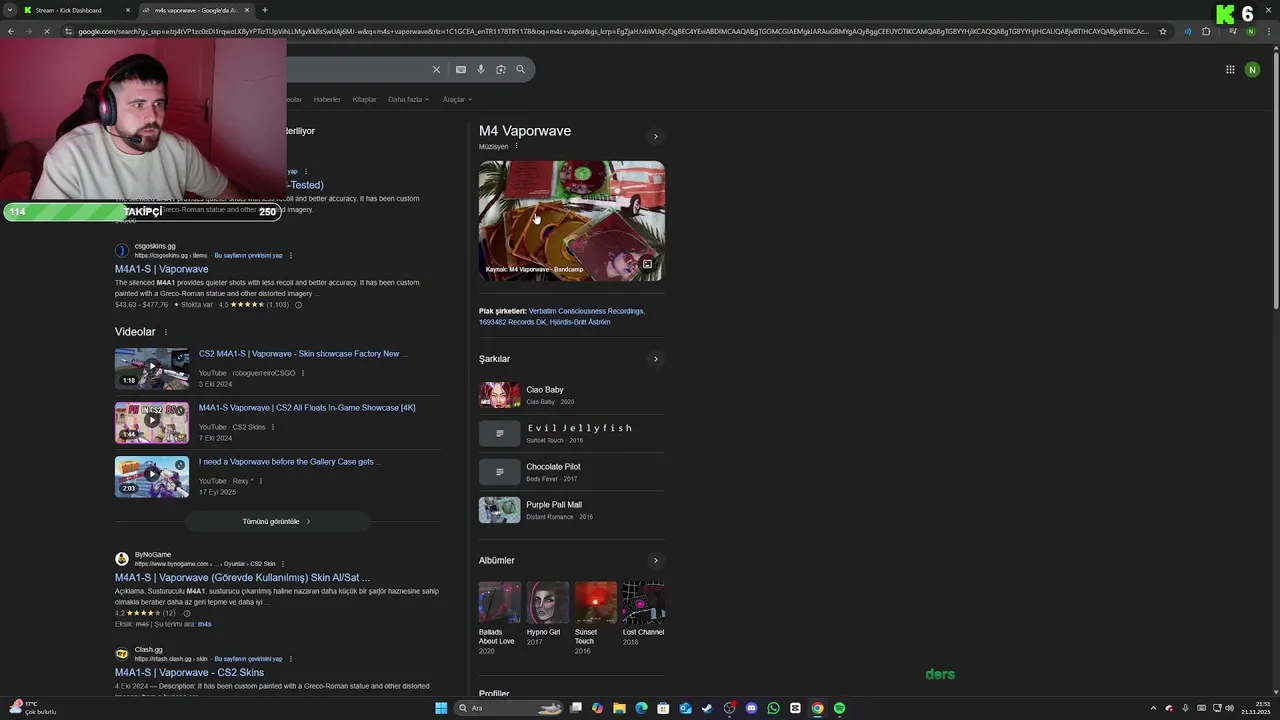Open options next to Videolar heading
The width and height of the screenshot is (1280, 720).
tap(166, 332)
